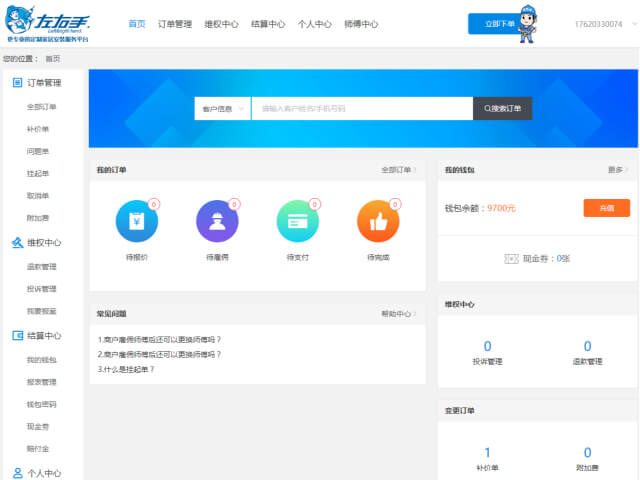Open the 待雇佣 purple worker icon

pos(217,222)
